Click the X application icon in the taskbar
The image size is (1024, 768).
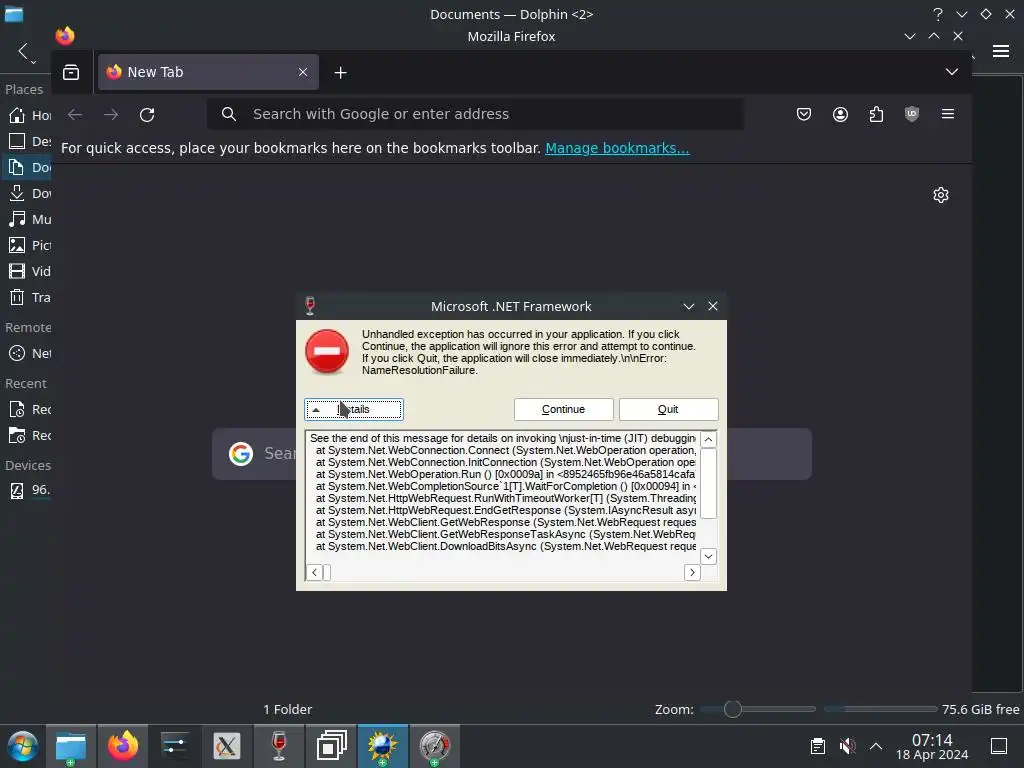[x=227, y=746]
